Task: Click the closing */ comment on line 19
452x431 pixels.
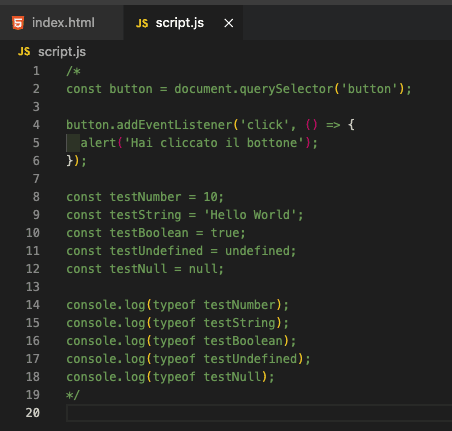Action: 73,395
